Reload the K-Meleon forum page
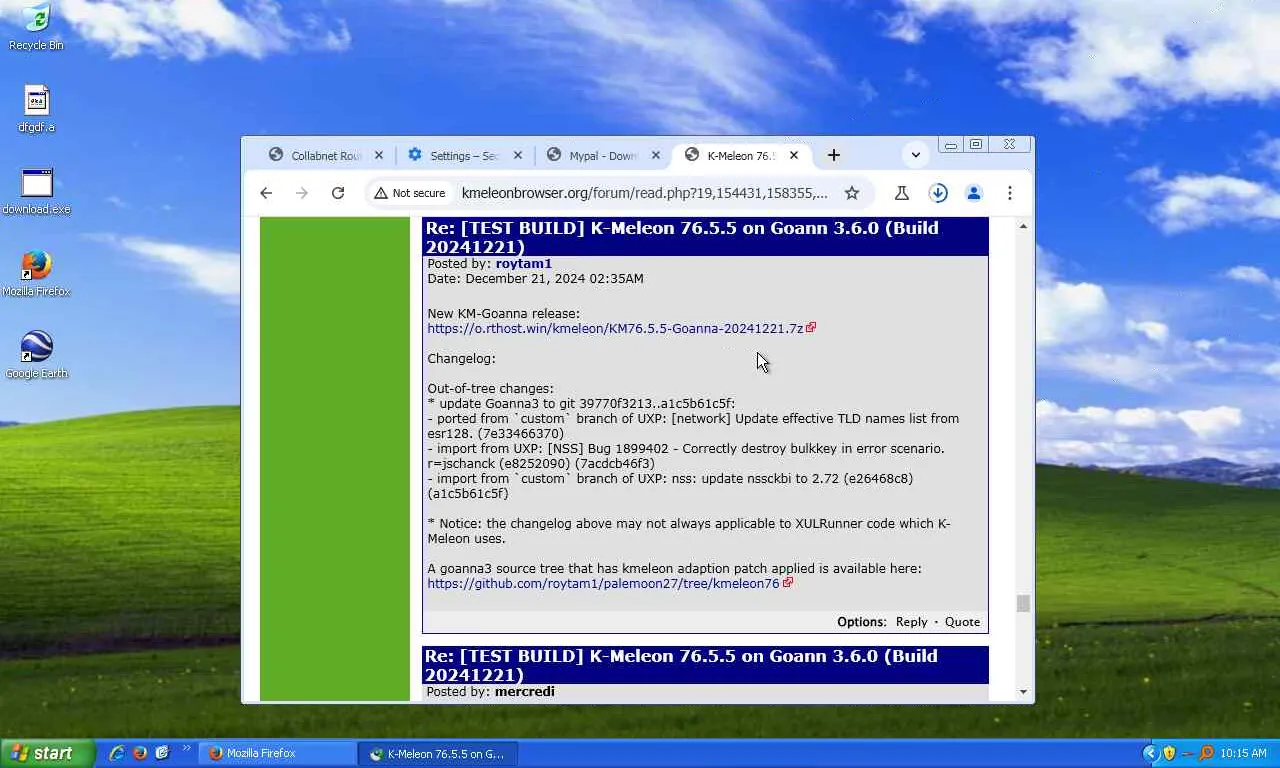 point(338,193)
